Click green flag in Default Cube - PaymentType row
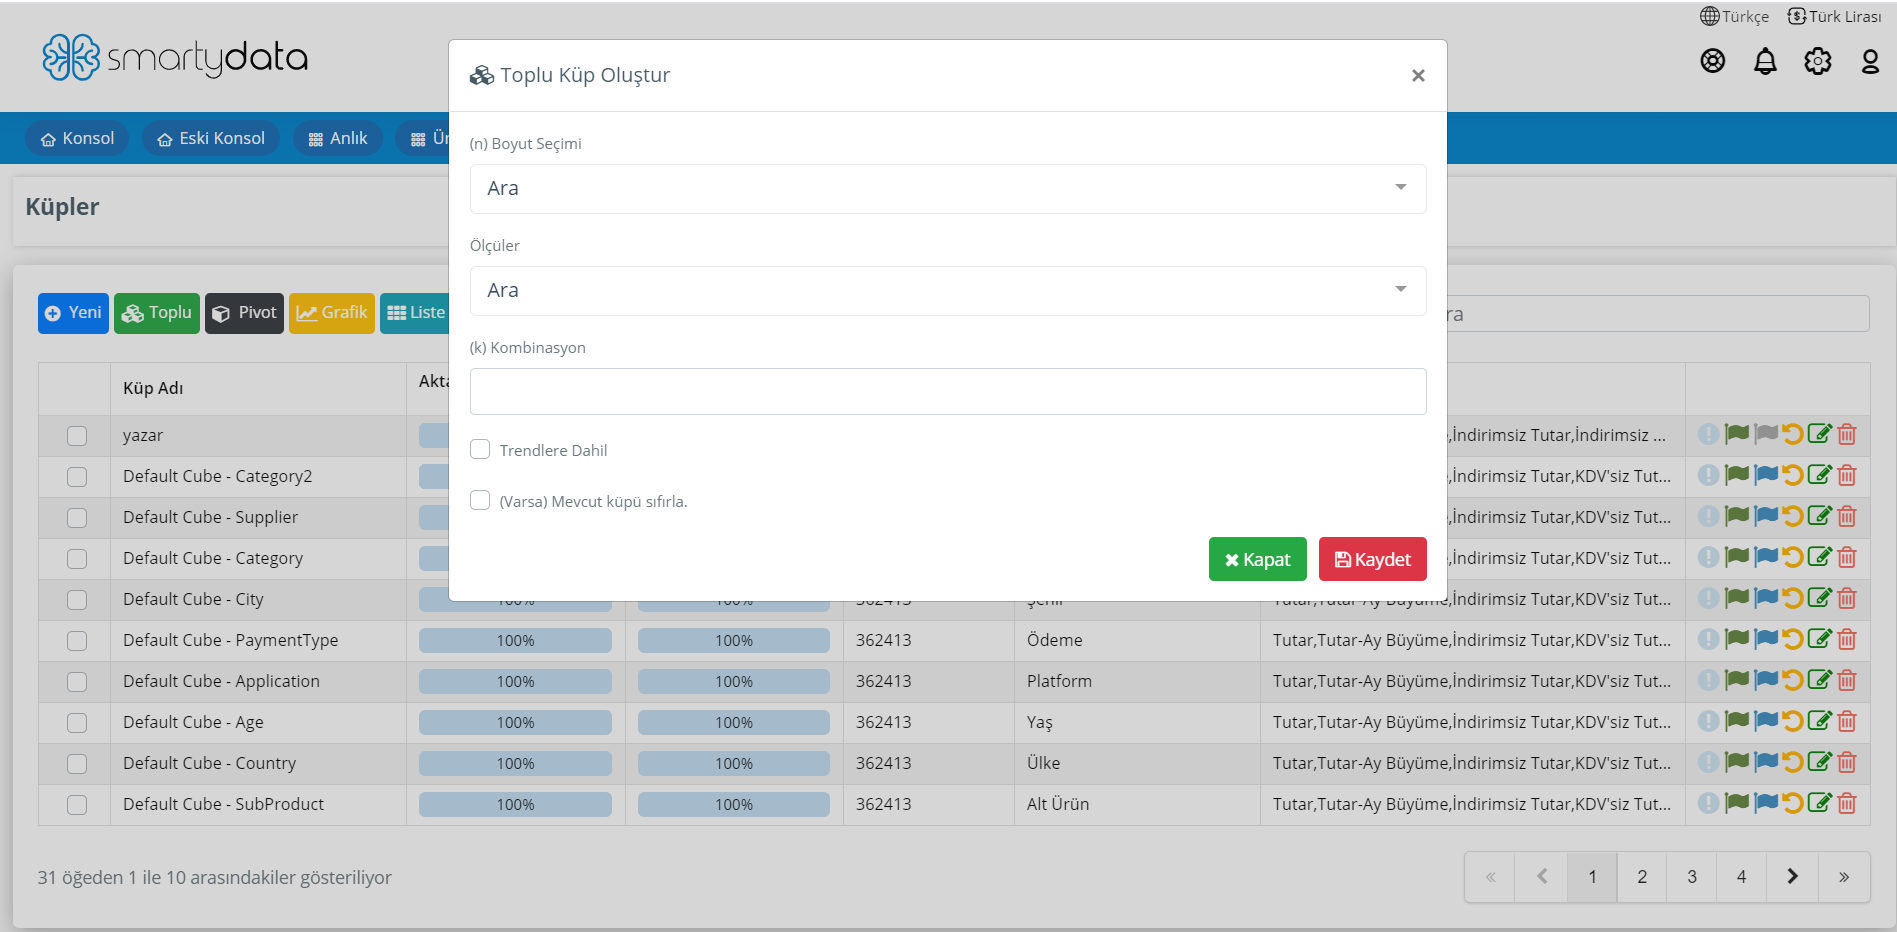Screen dimensions: 1897x932 click(x=1737, y=639)
